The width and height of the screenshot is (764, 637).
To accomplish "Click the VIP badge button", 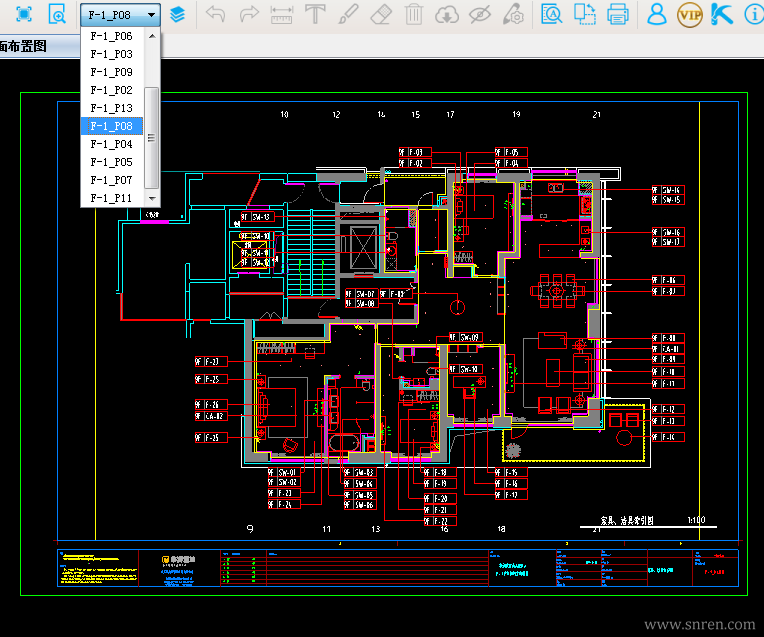I will 689,15.
